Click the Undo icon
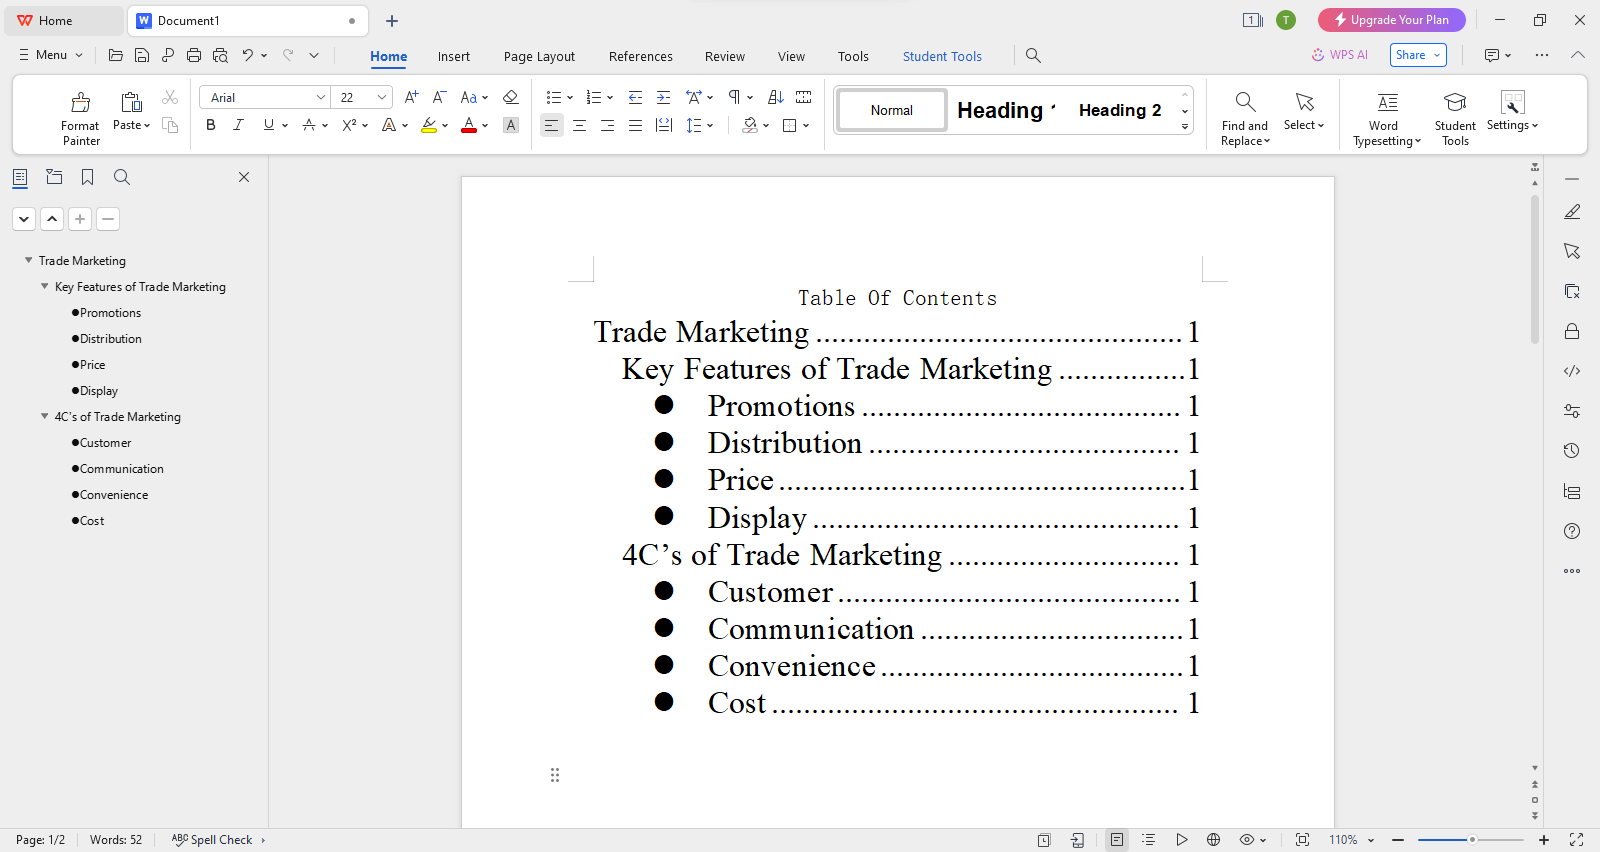This screenshot has width=1600, height=852. tap(247, 55)
